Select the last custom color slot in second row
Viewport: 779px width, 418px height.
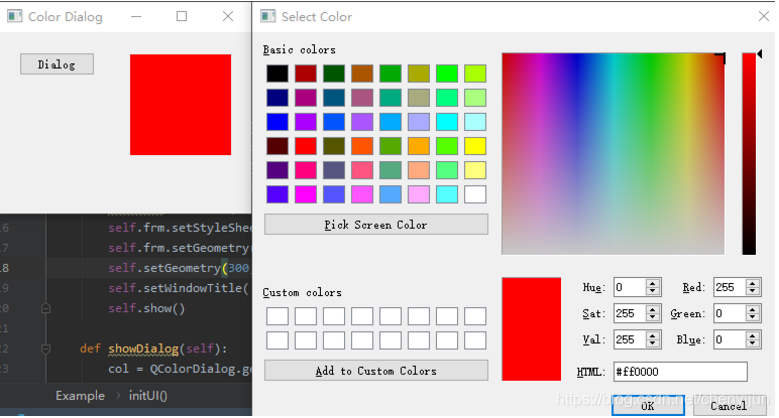coord(475,340)
